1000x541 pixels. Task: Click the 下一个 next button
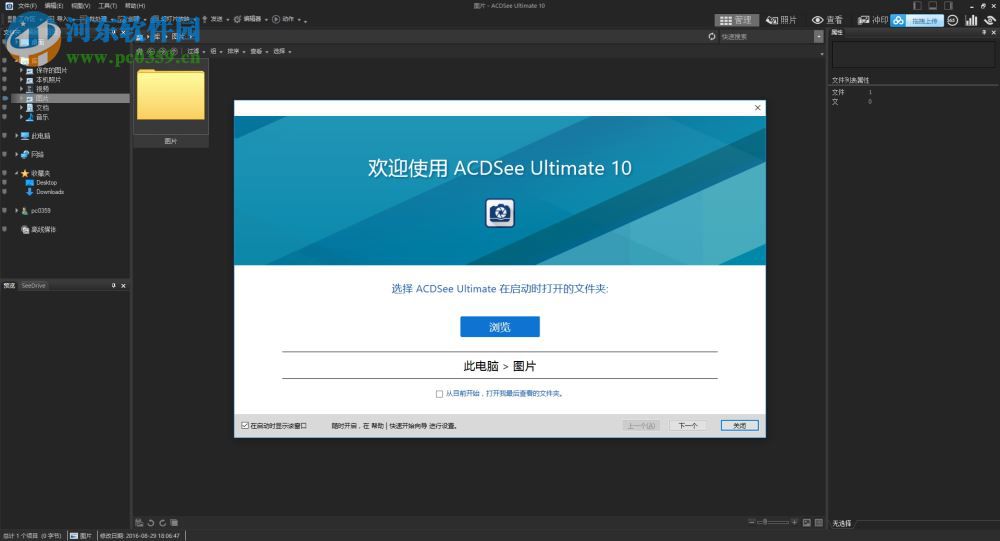pos(688,426)
